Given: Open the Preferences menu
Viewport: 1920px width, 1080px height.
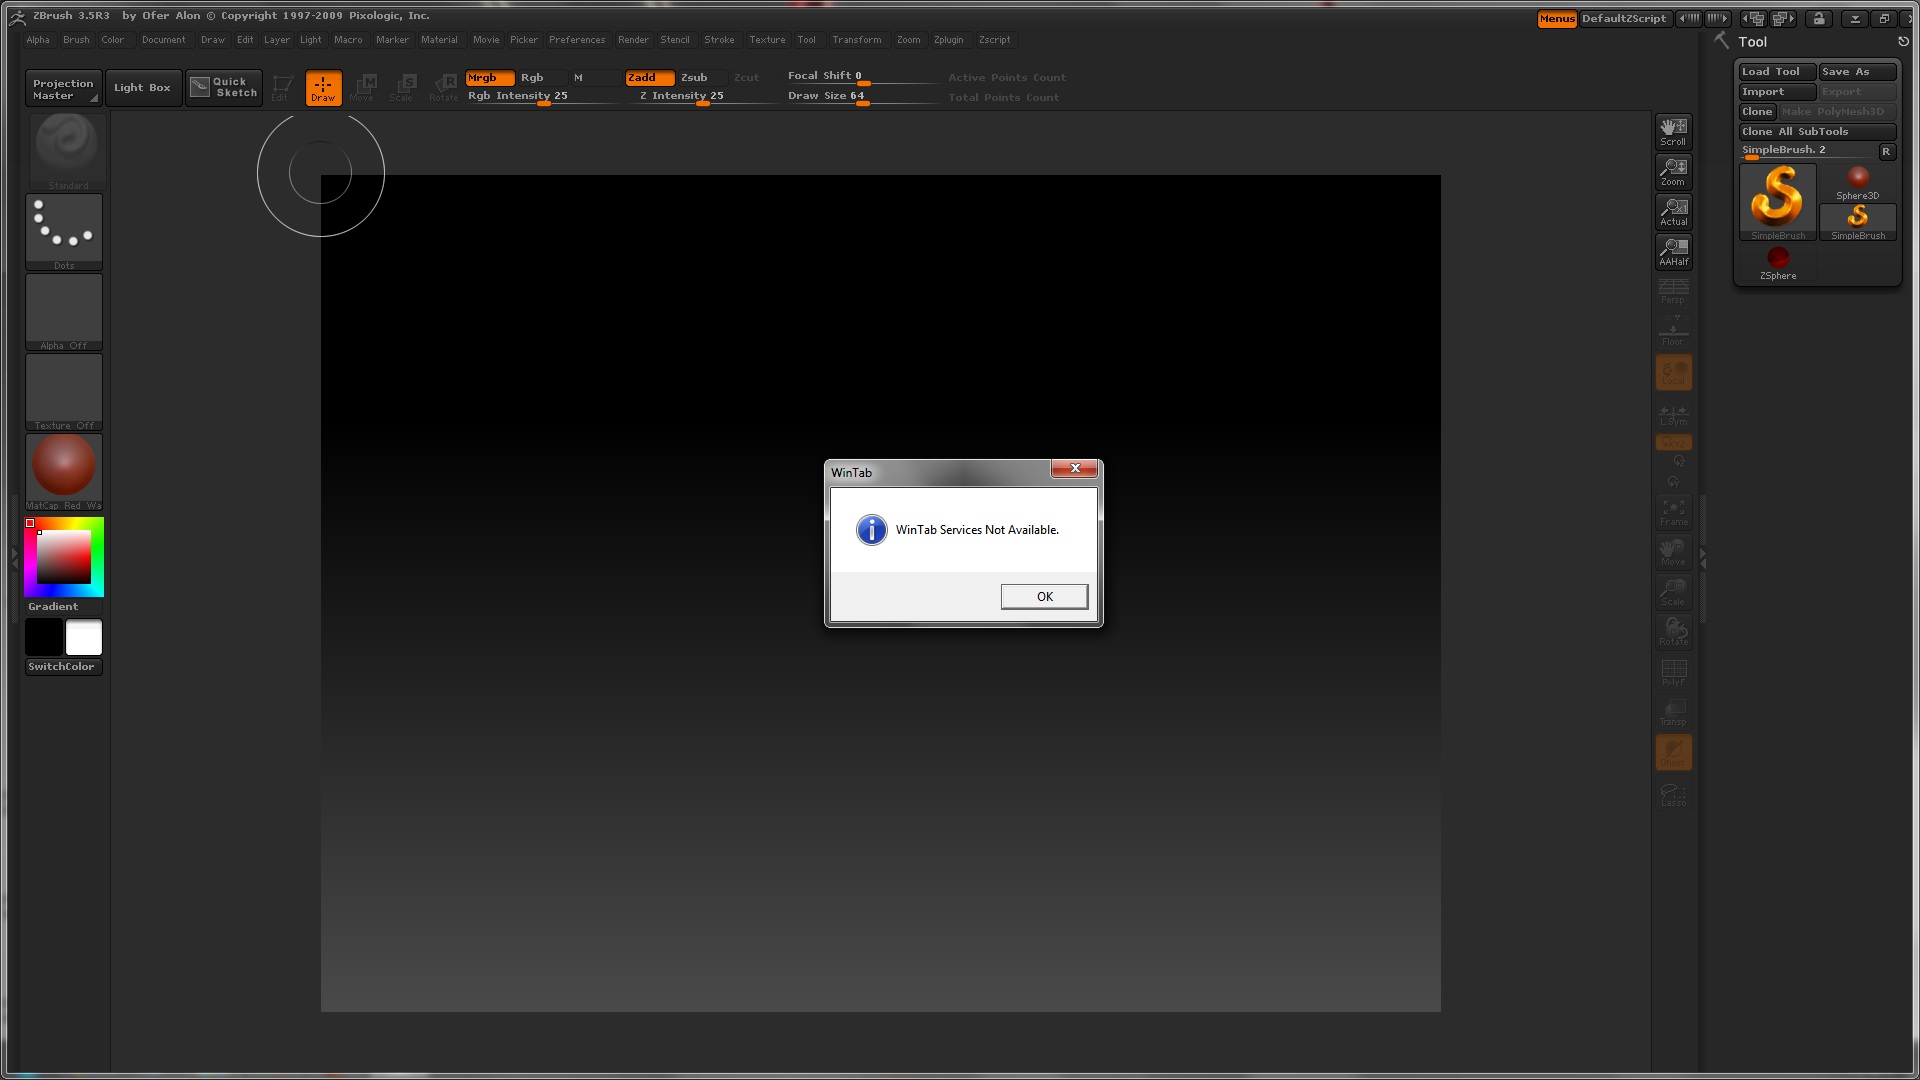Looking at the screenshot, I should pos(577,40).
